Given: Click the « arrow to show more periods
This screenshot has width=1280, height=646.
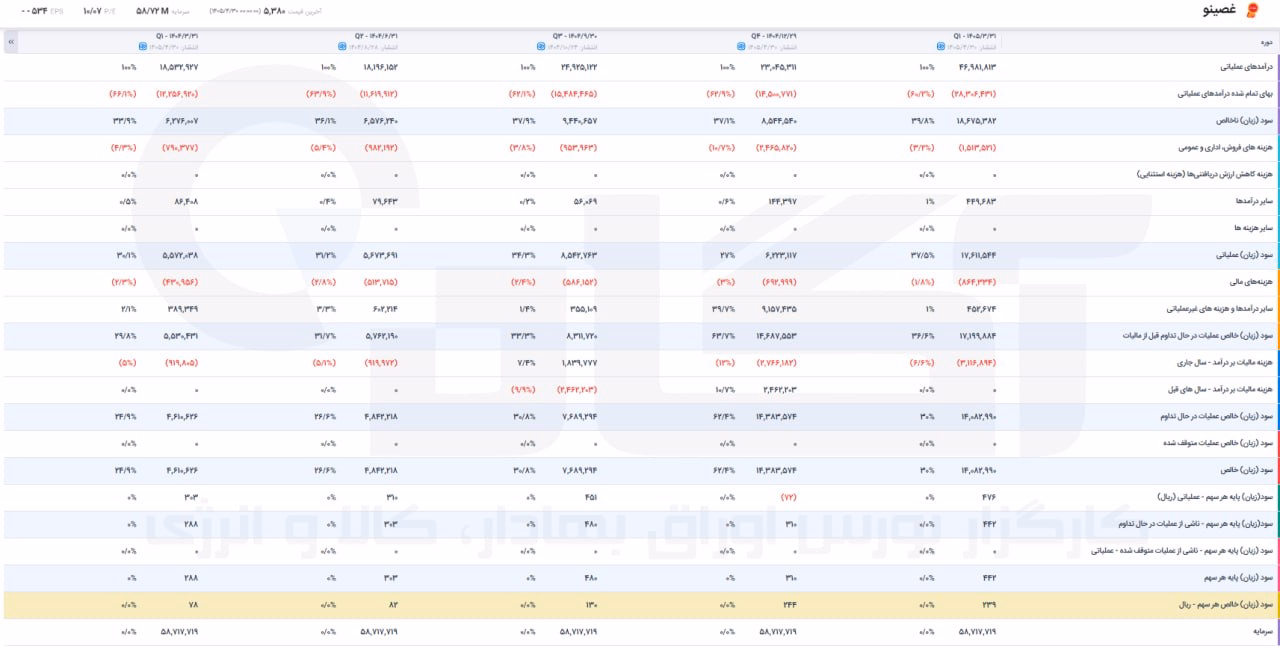Looking at the screenshot, I should pos(11,43).
